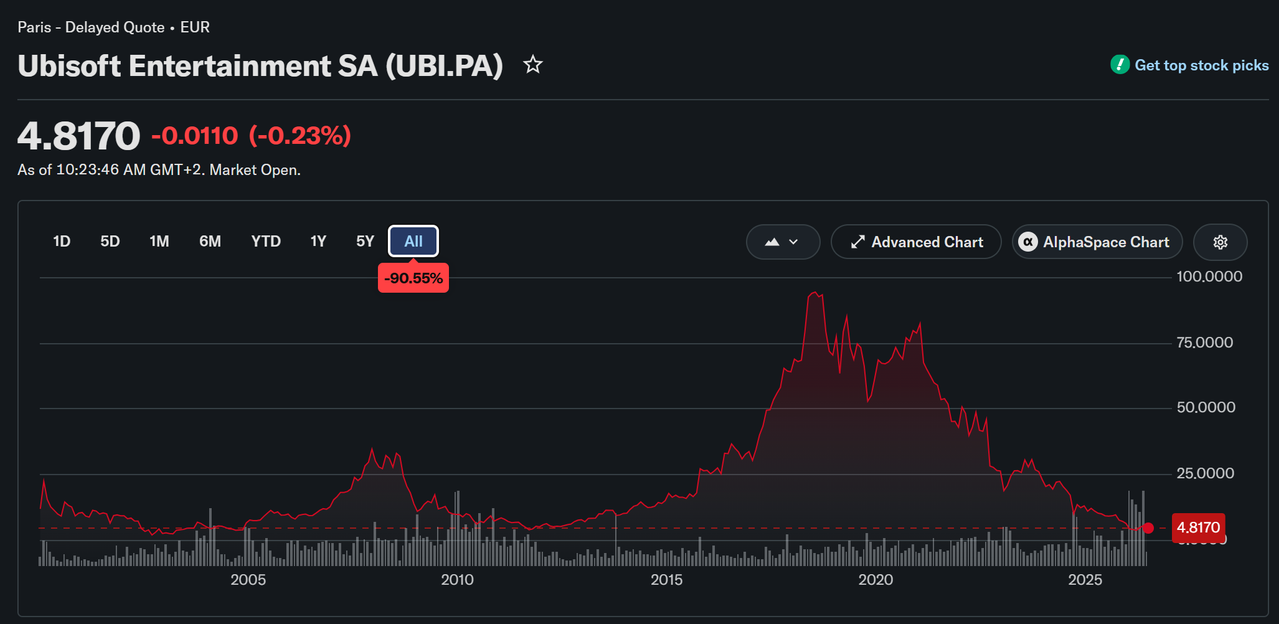Show year-to-date YTD range

coord(266,241)
